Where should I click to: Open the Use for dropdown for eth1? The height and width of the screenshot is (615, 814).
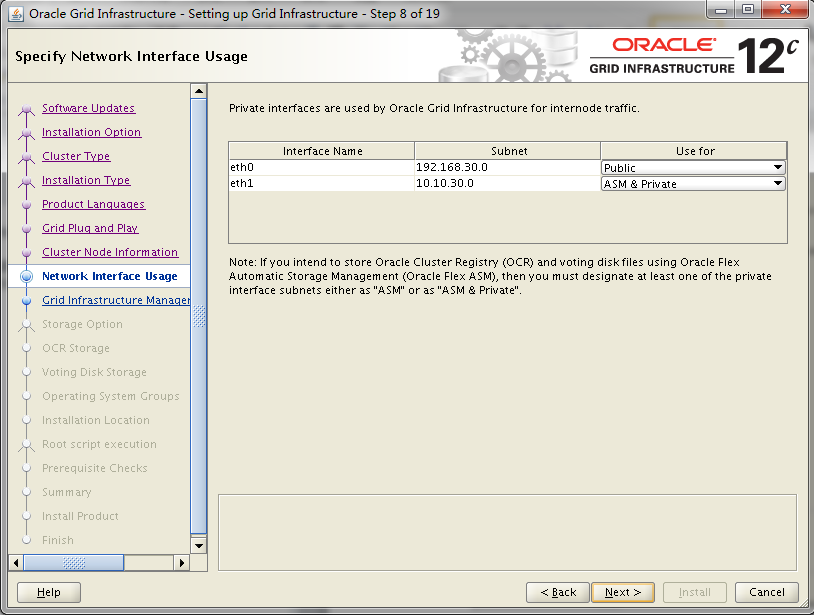(693, 184)
